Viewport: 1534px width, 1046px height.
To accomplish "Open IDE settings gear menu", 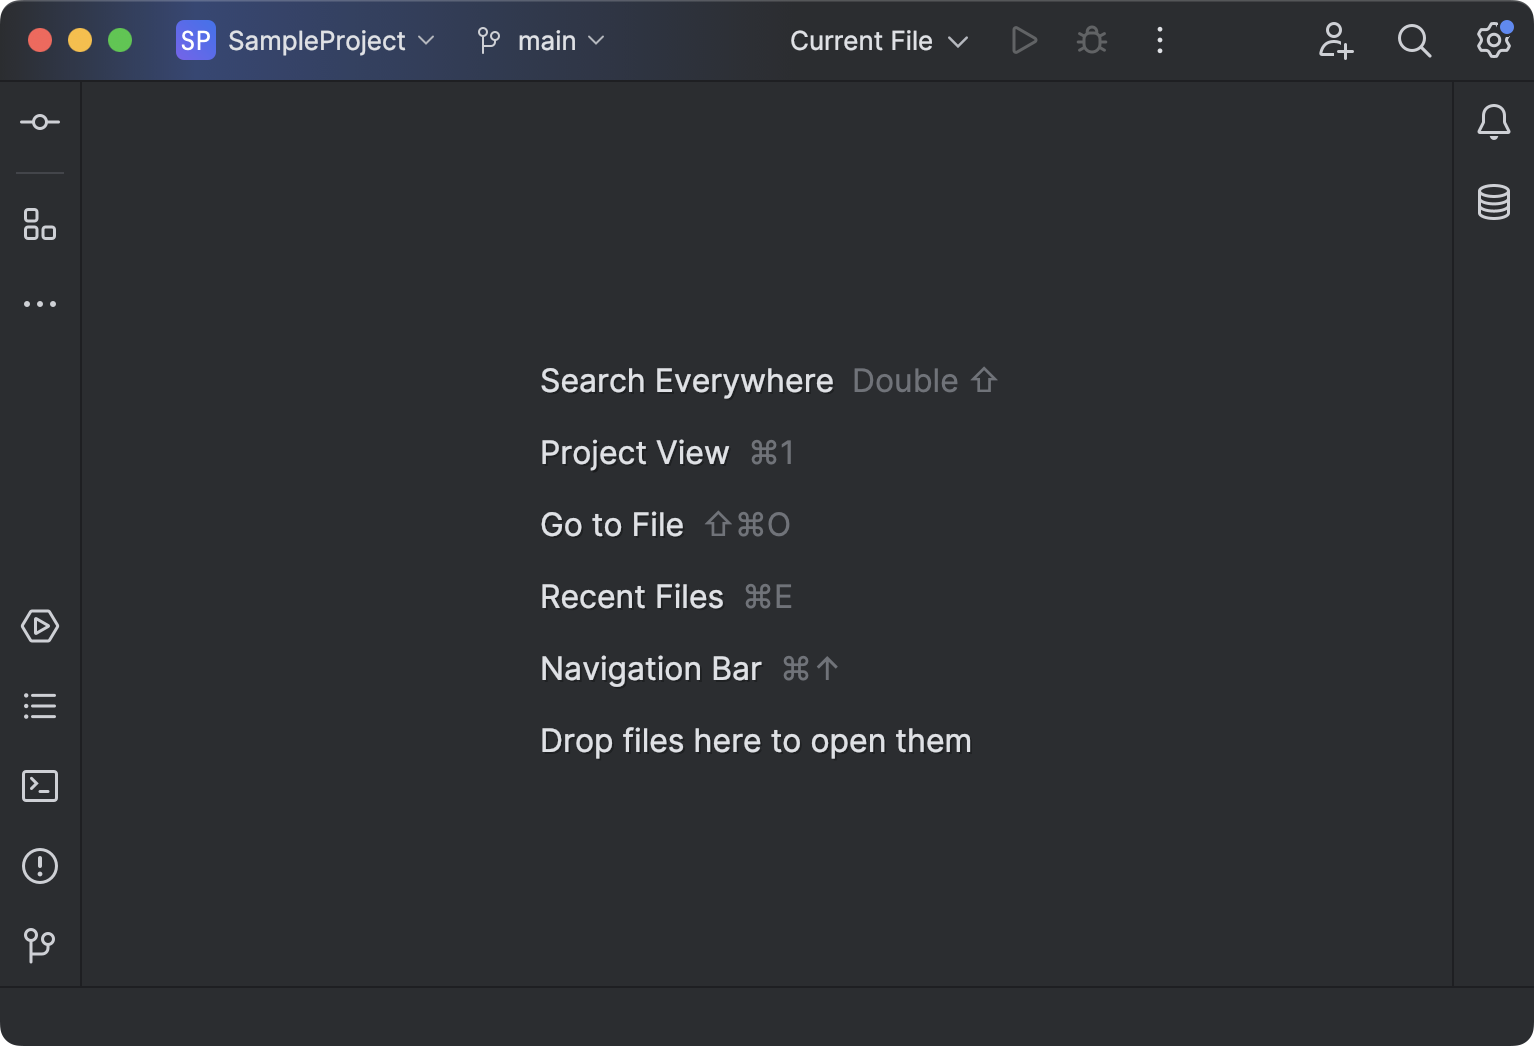I will pyautogui.click(x=1493, y=41).
